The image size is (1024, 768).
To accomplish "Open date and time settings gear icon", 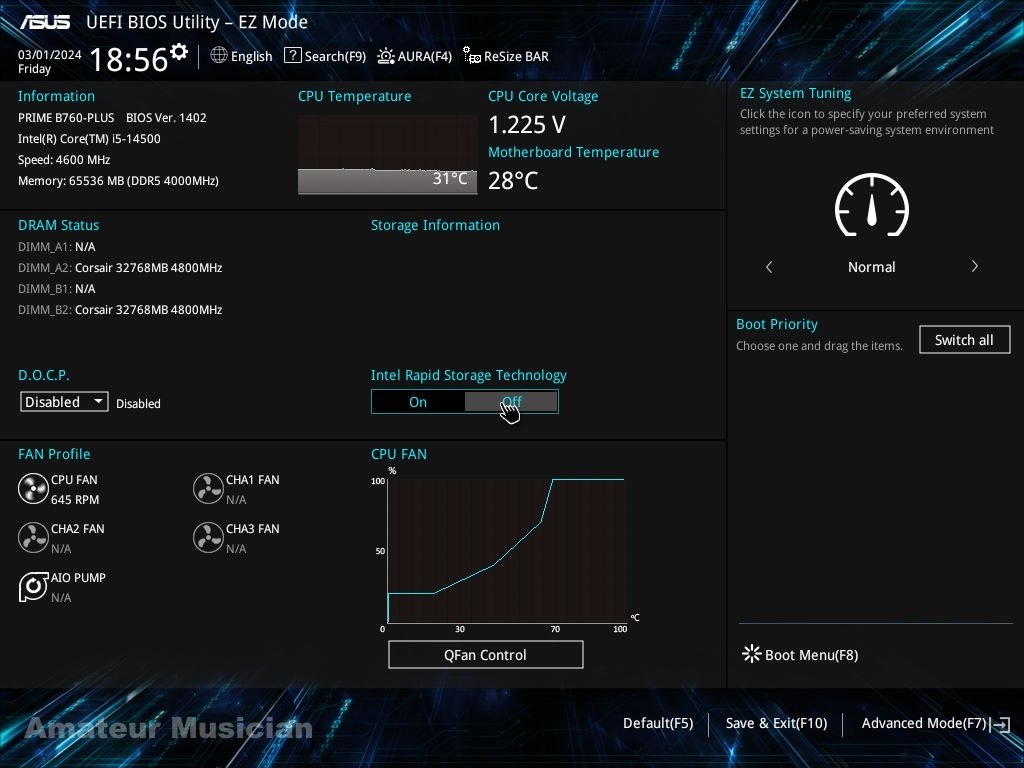I will coord(179,52).
